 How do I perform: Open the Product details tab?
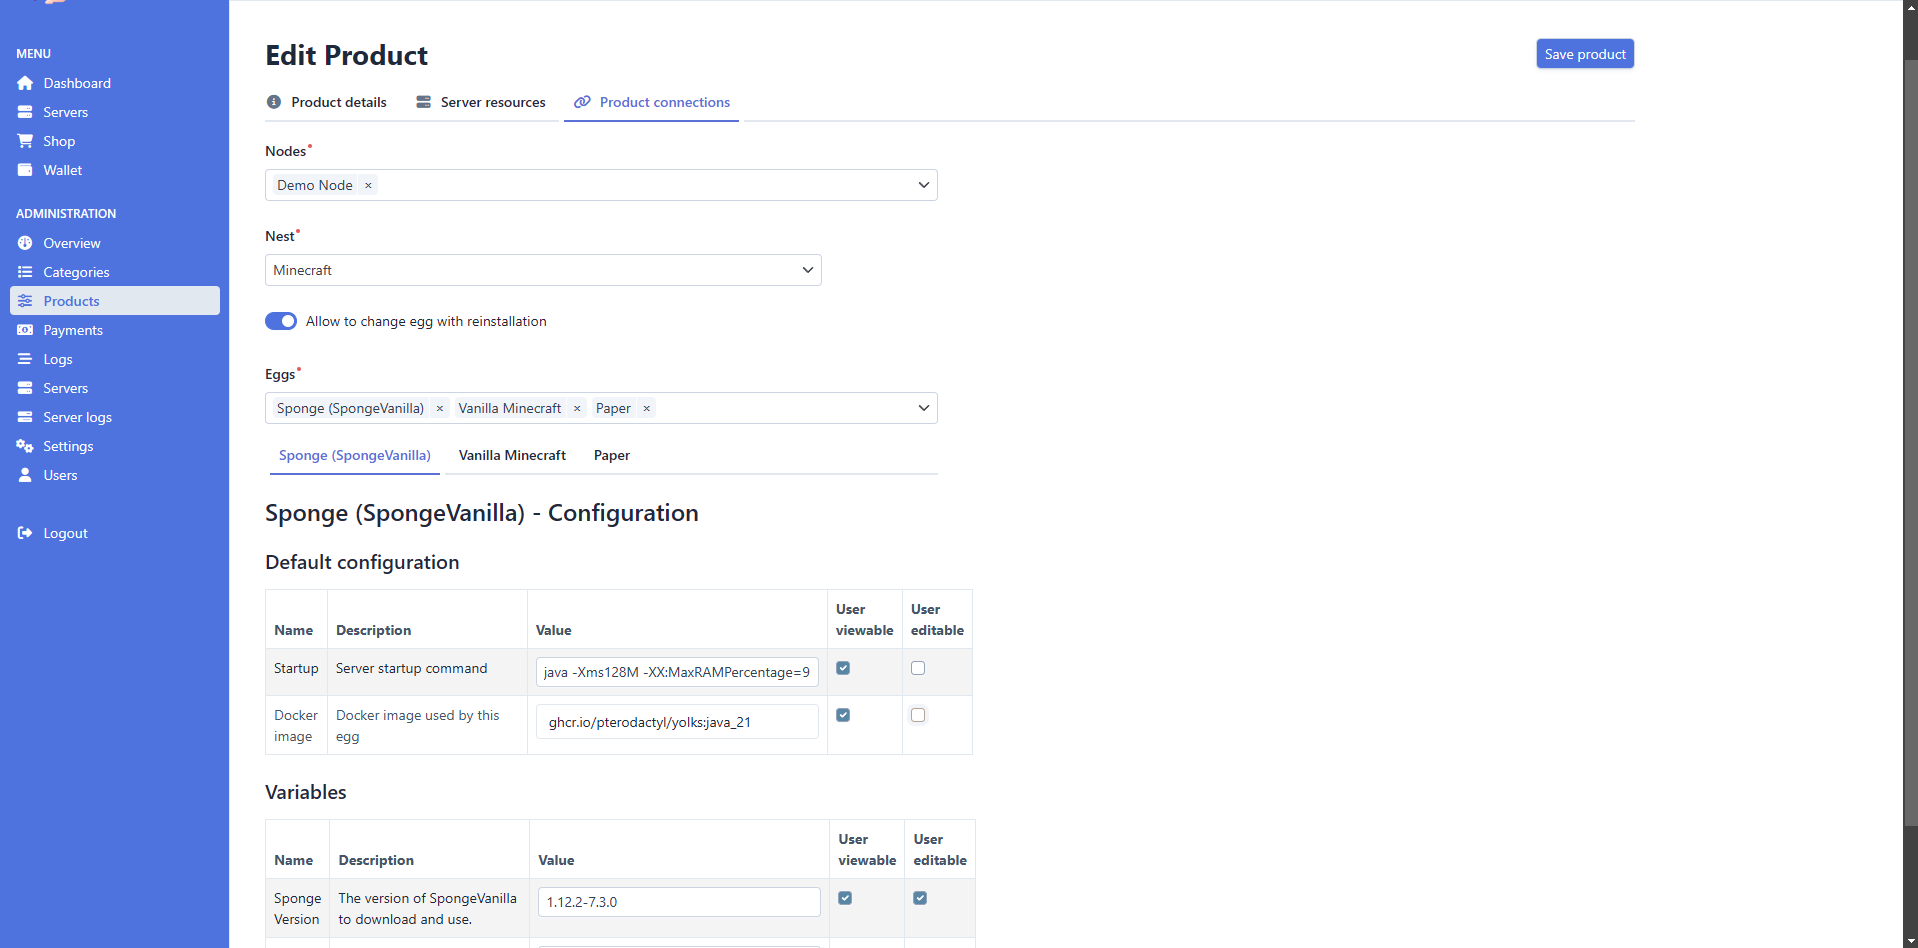pyautogui.click(x=327, y=102)
